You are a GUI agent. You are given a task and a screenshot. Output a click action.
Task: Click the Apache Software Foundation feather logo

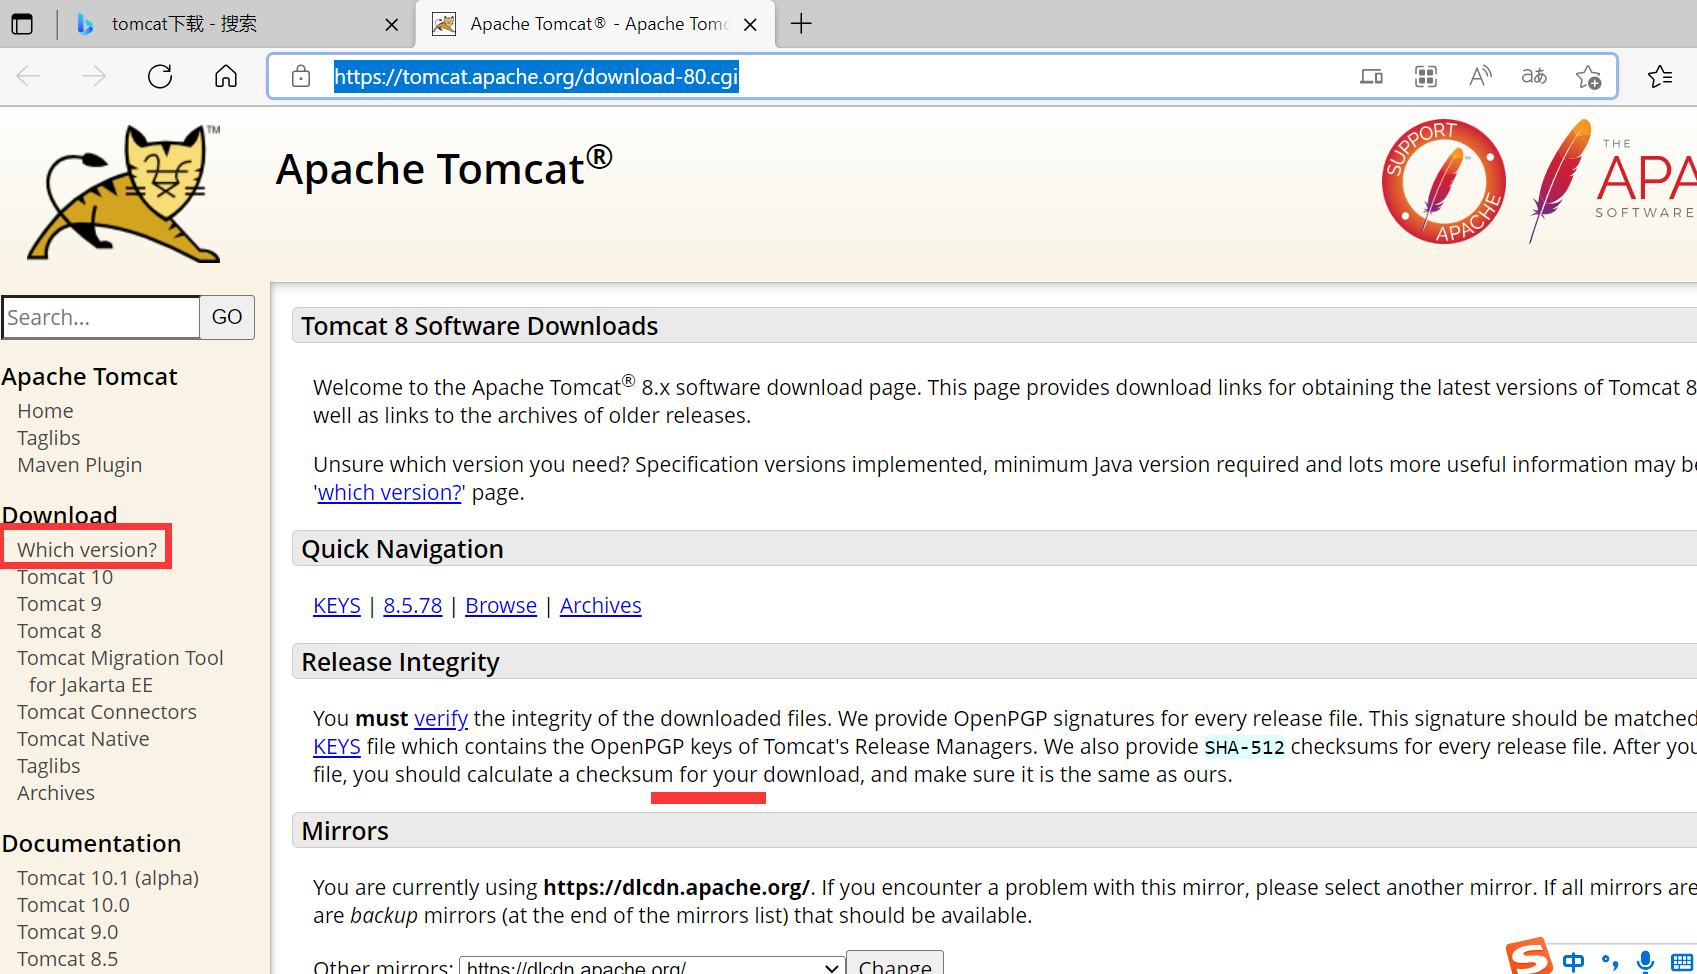click(1612, 180)
